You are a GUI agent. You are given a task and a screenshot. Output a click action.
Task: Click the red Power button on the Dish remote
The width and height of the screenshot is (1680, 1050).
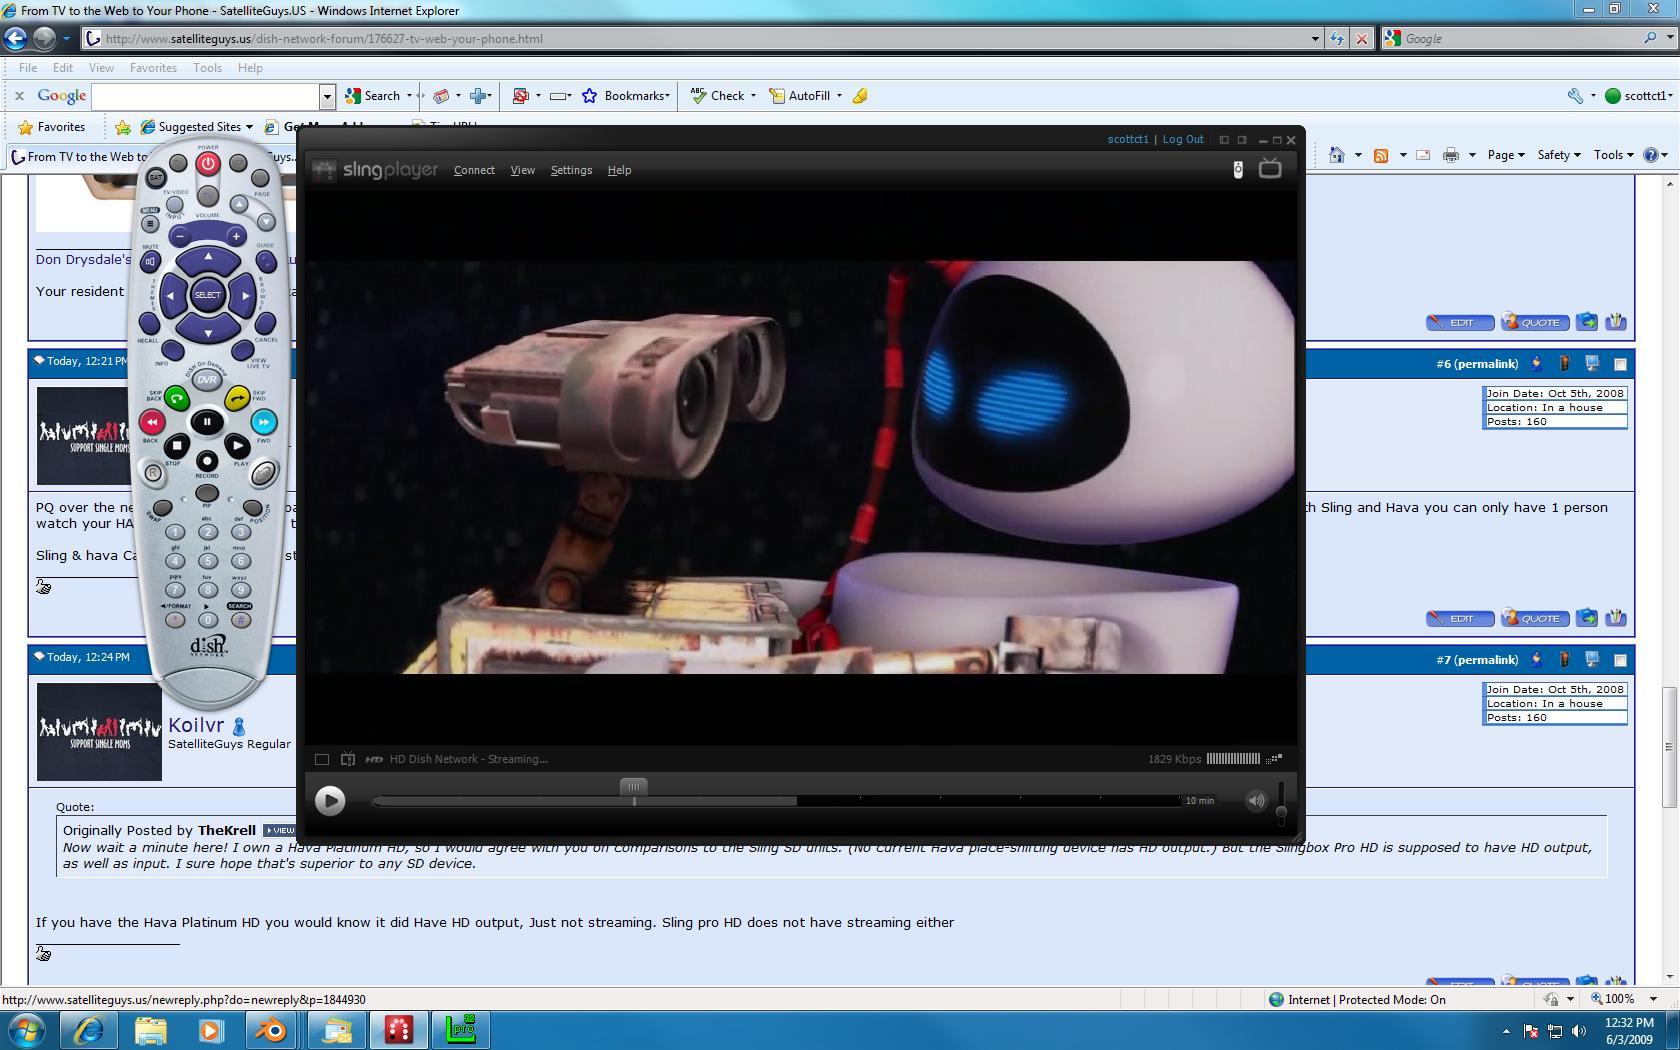pos(207,163)
